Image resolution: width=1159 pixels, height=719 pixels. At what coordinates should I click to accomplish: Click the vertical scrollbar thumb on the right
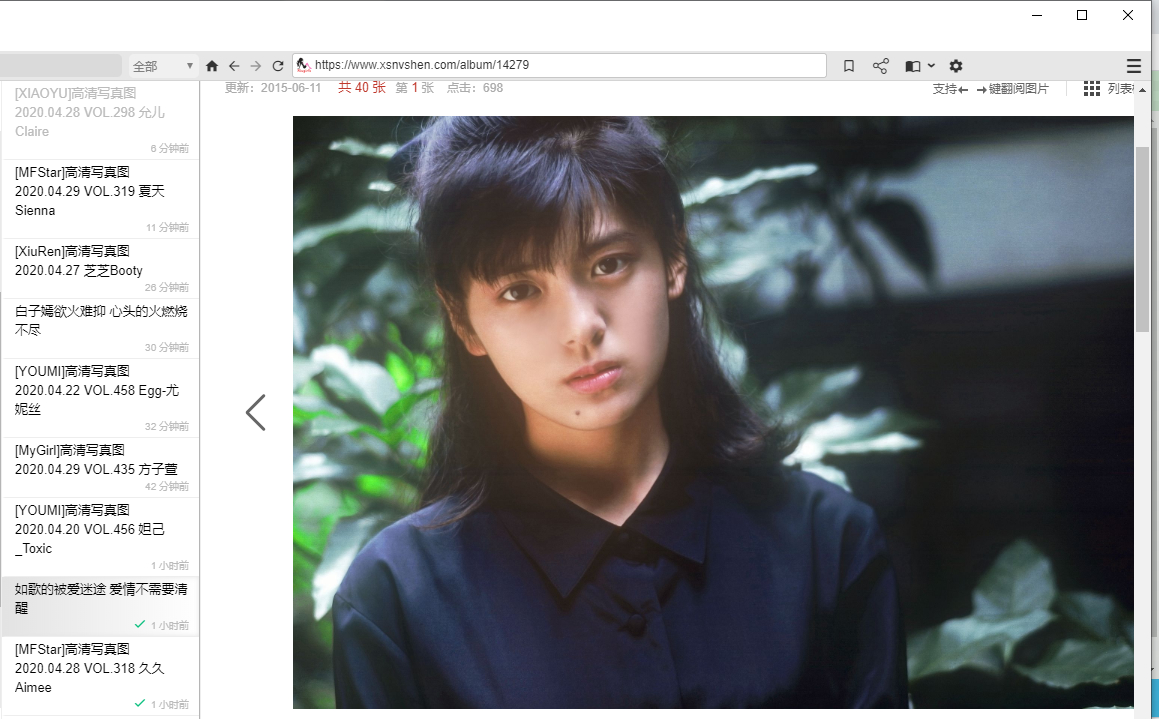pyautogui.click(x=1142, y=240)
